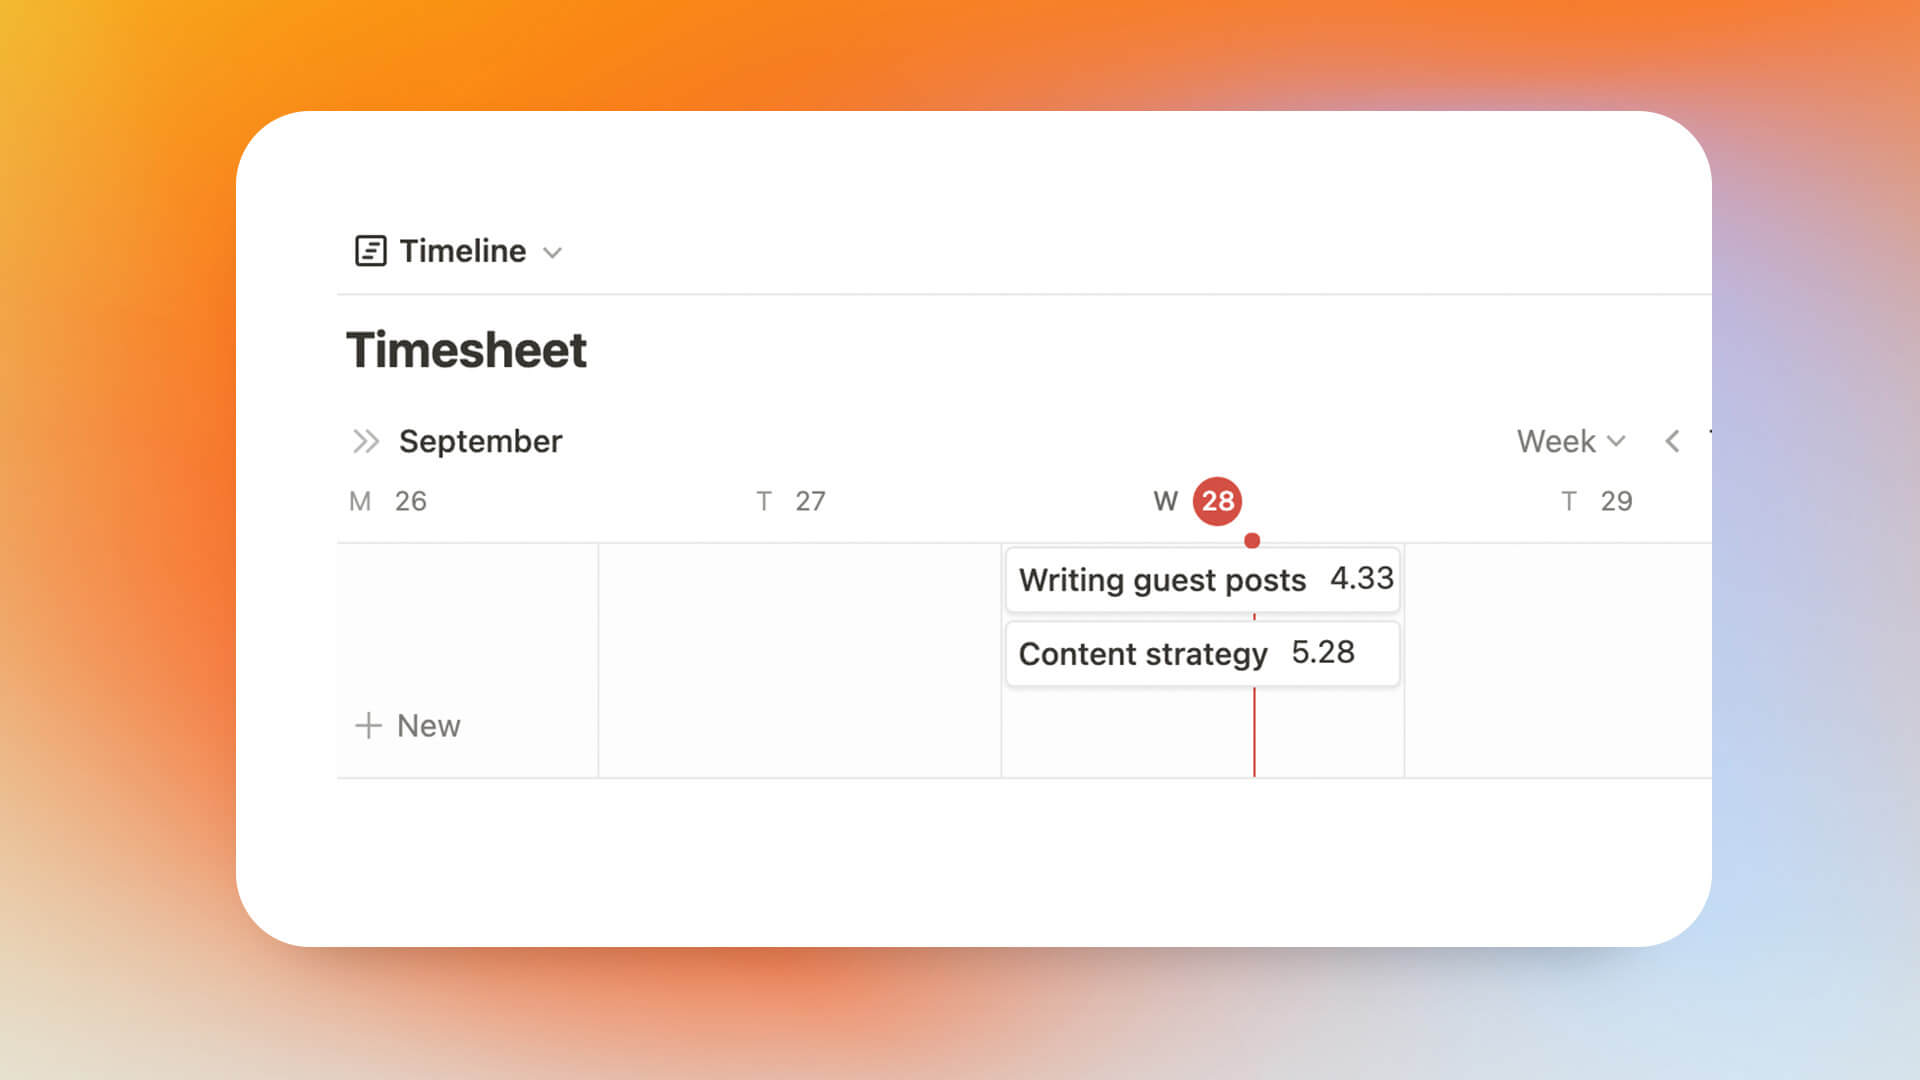Click on the 4.33 hours value
The image size is (1920, 1080).
coord(1360,578)
